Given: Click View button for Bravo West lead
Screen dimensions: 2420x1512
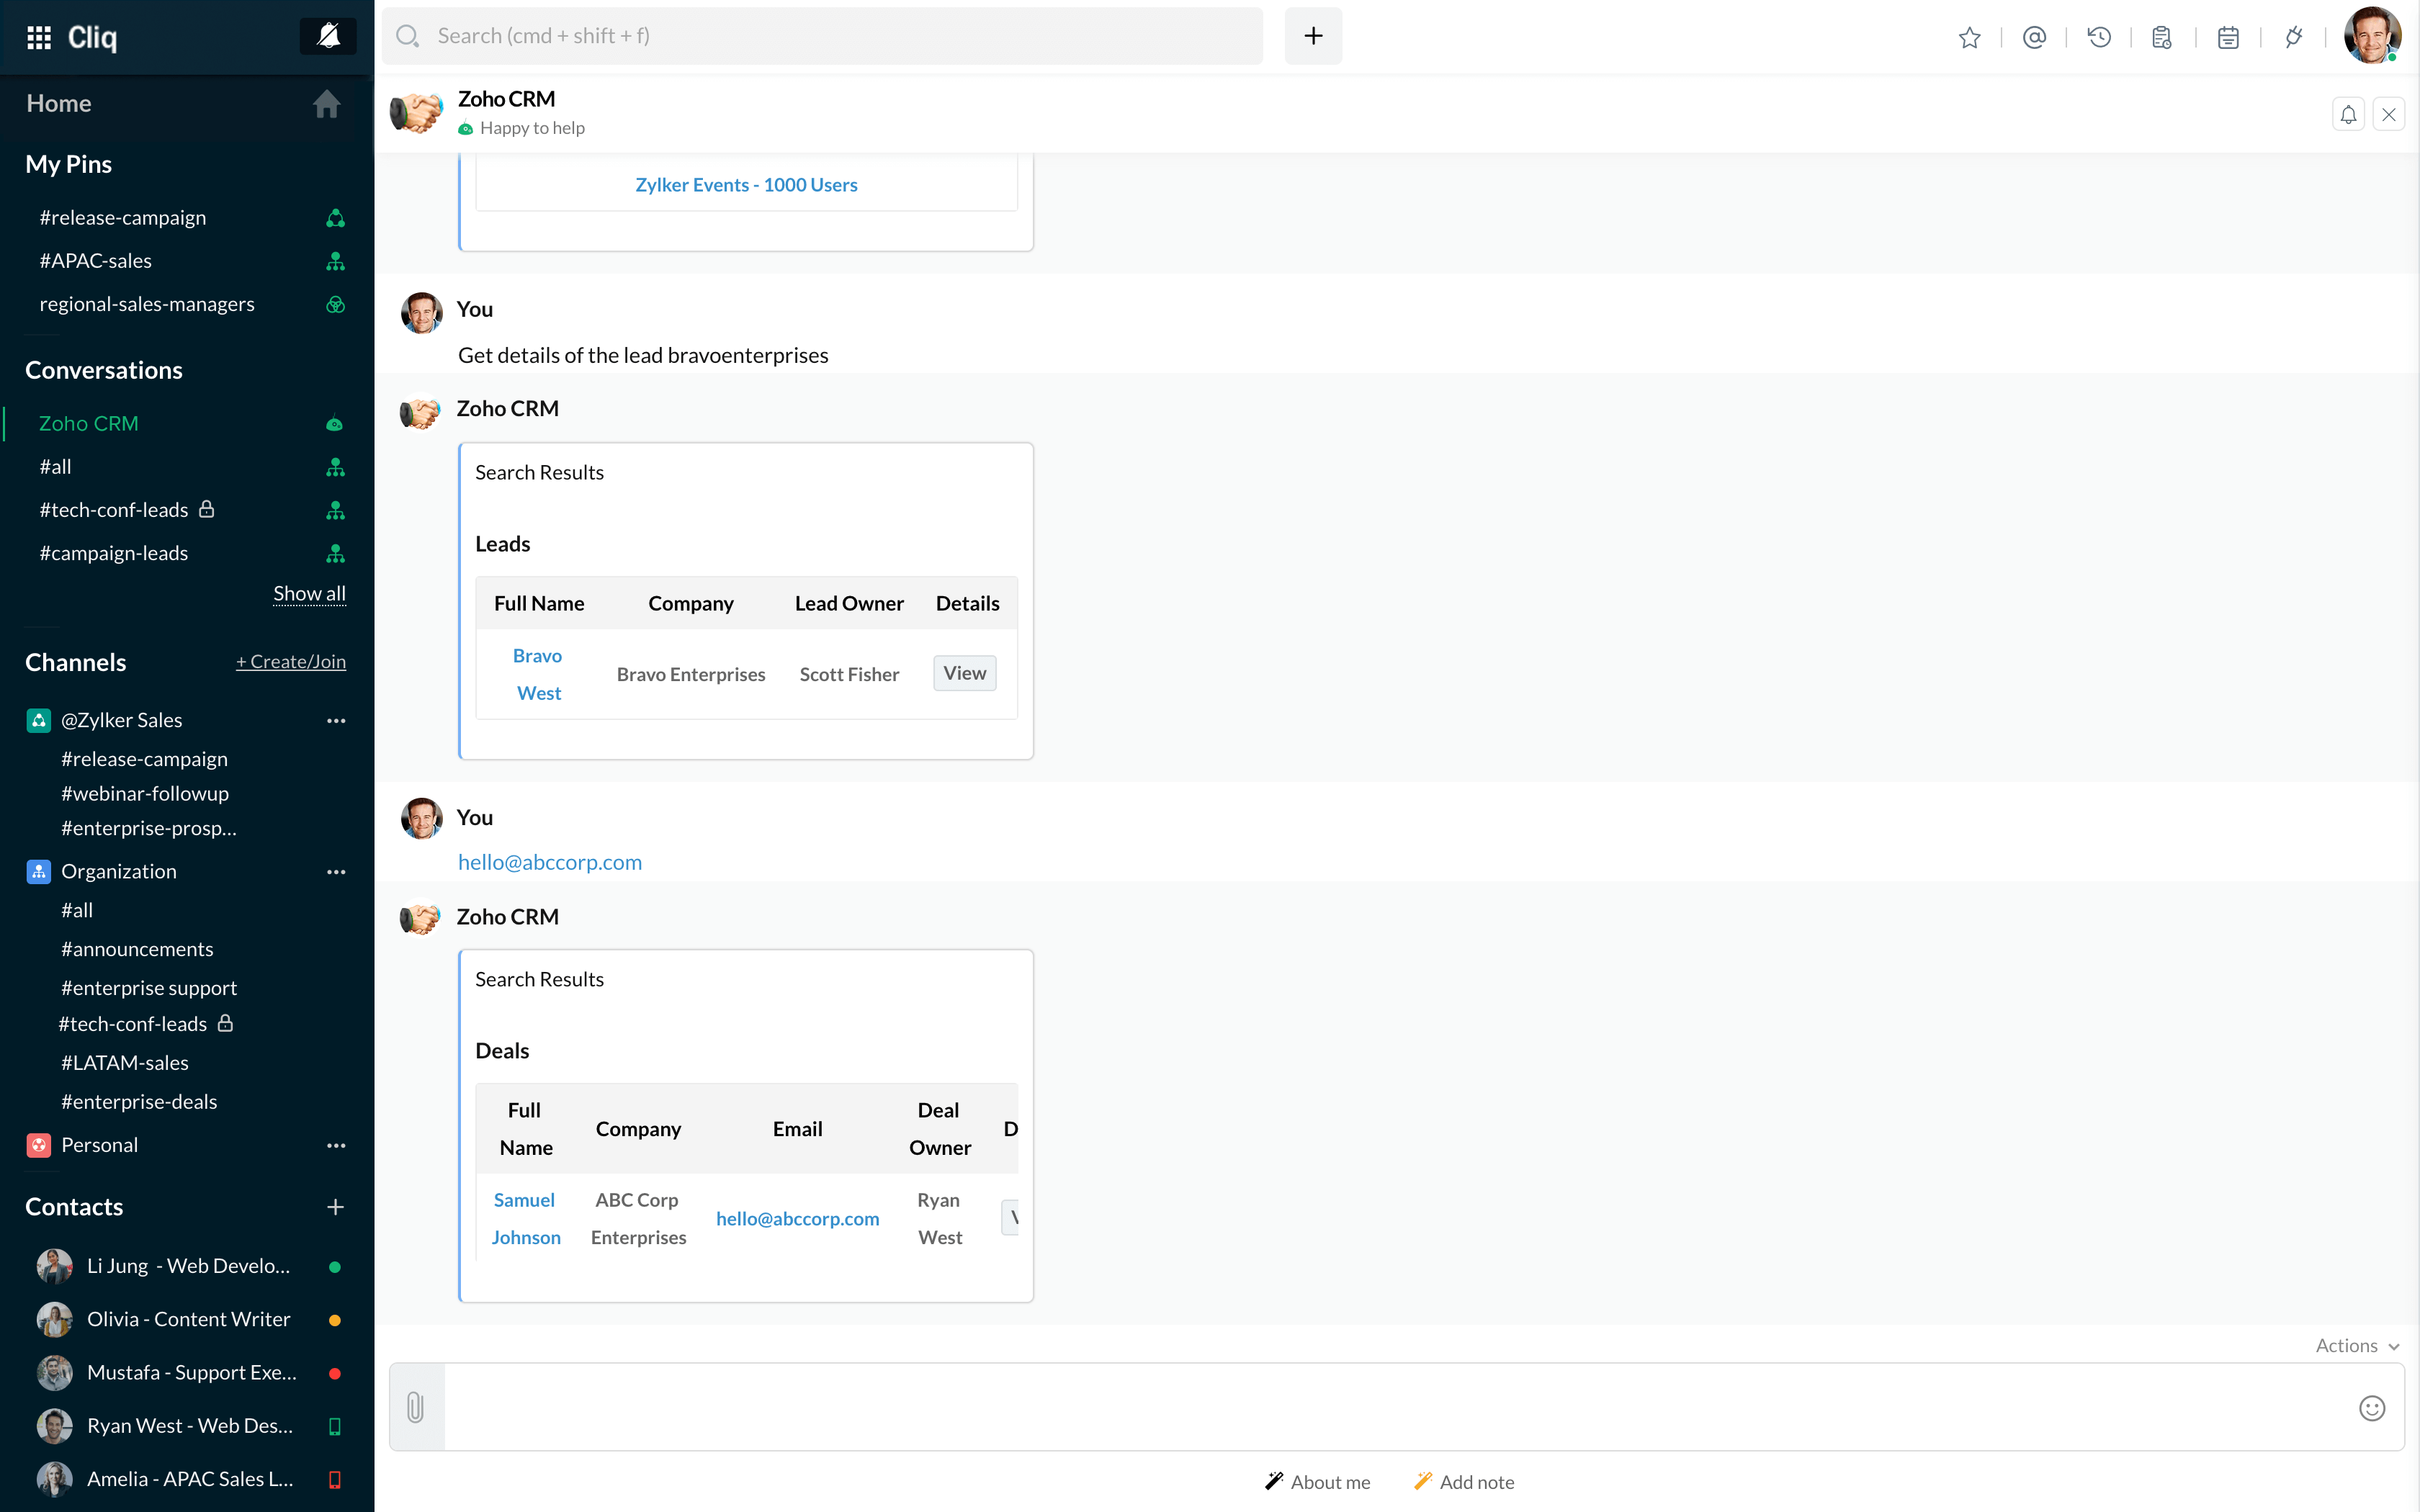Looking at the screenshot, I should tap(965, 672).
